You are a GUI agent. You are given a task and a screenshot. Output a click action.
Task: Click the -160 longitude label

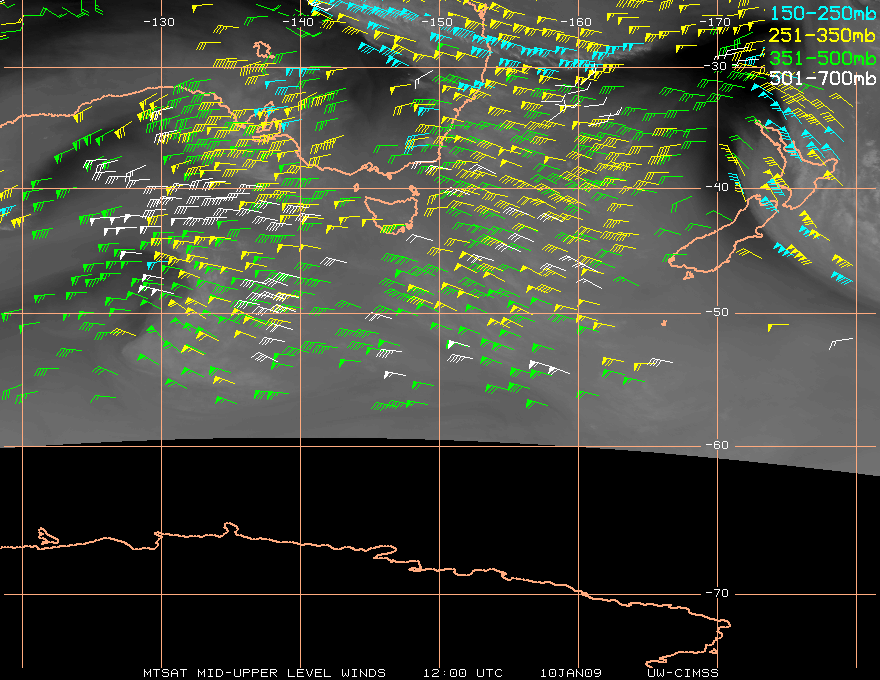click(x=576, y=22)
